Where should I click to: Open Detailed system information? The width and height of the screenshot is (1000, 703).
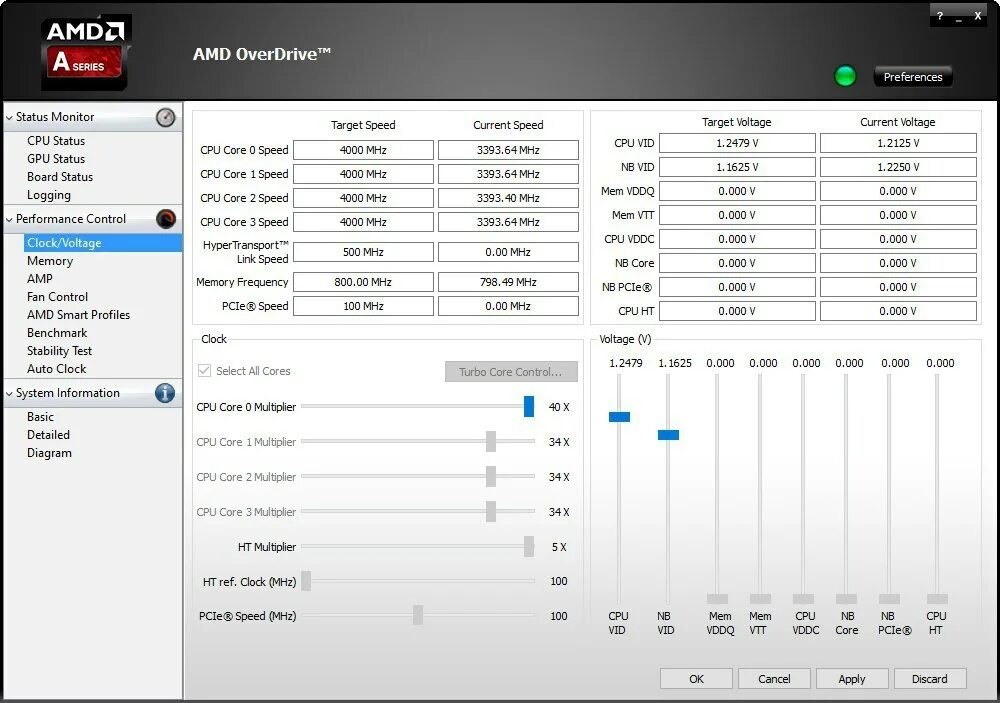(48, 434)
